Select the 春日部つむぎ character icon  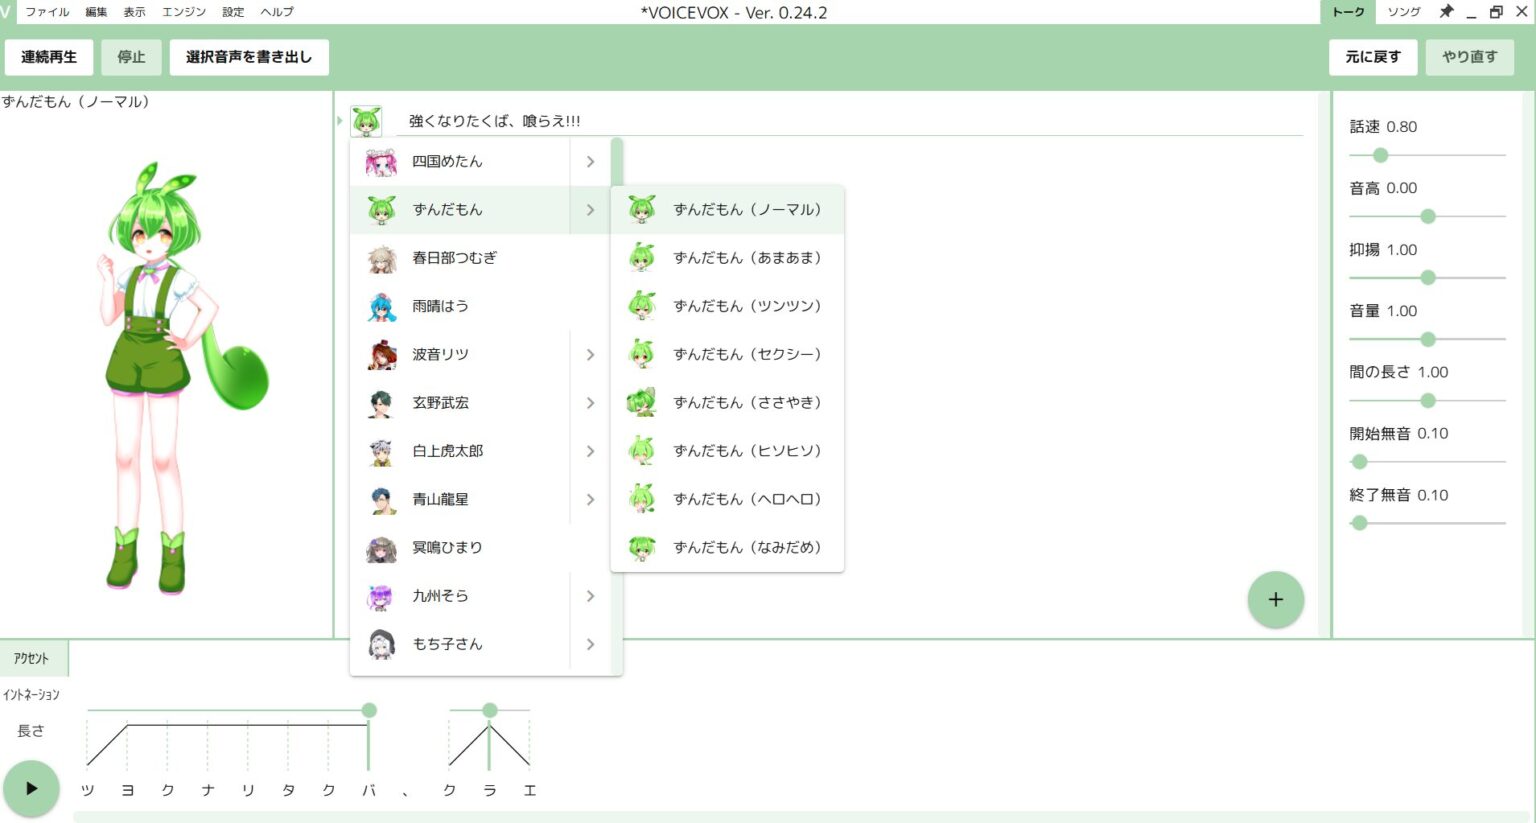coord(381,258)
